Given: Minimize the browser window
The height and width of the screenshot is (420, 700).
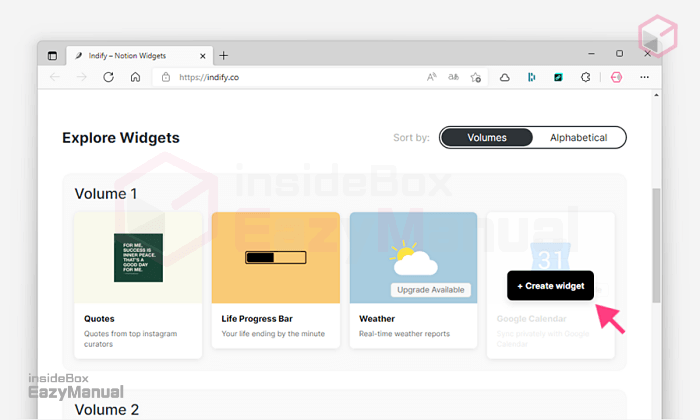Looking at the screenshot, I should pyautogui.click(x=592, y=54).
